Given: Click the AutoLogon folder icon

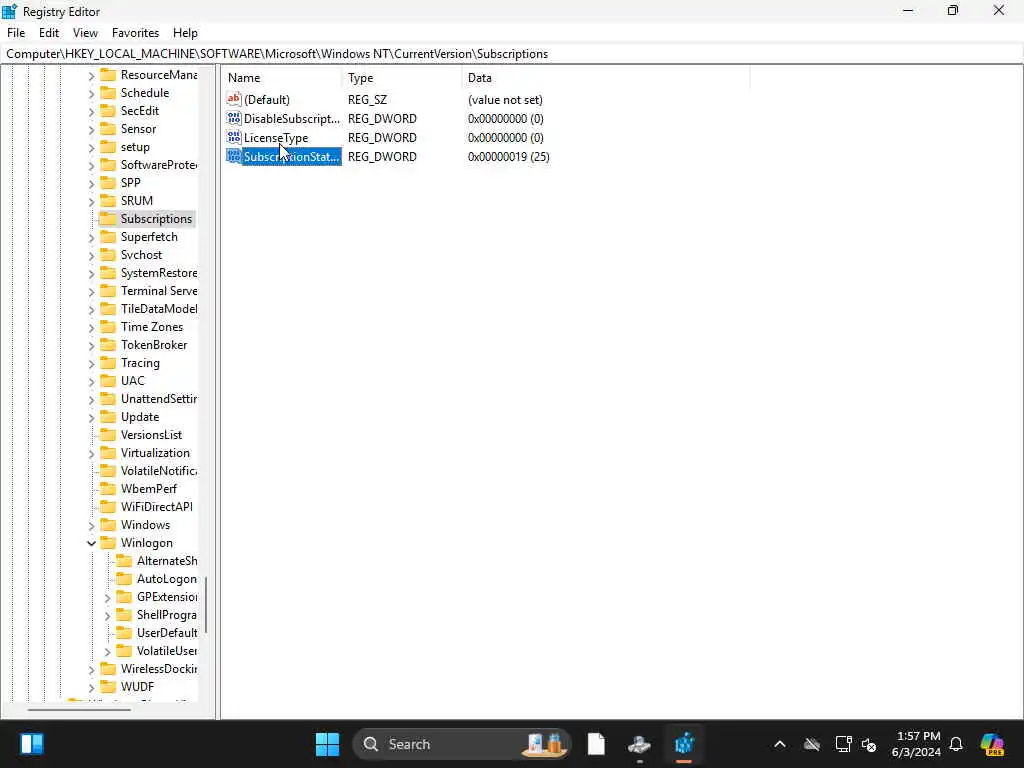Looking at the screenshot, I should coord(124,578).
